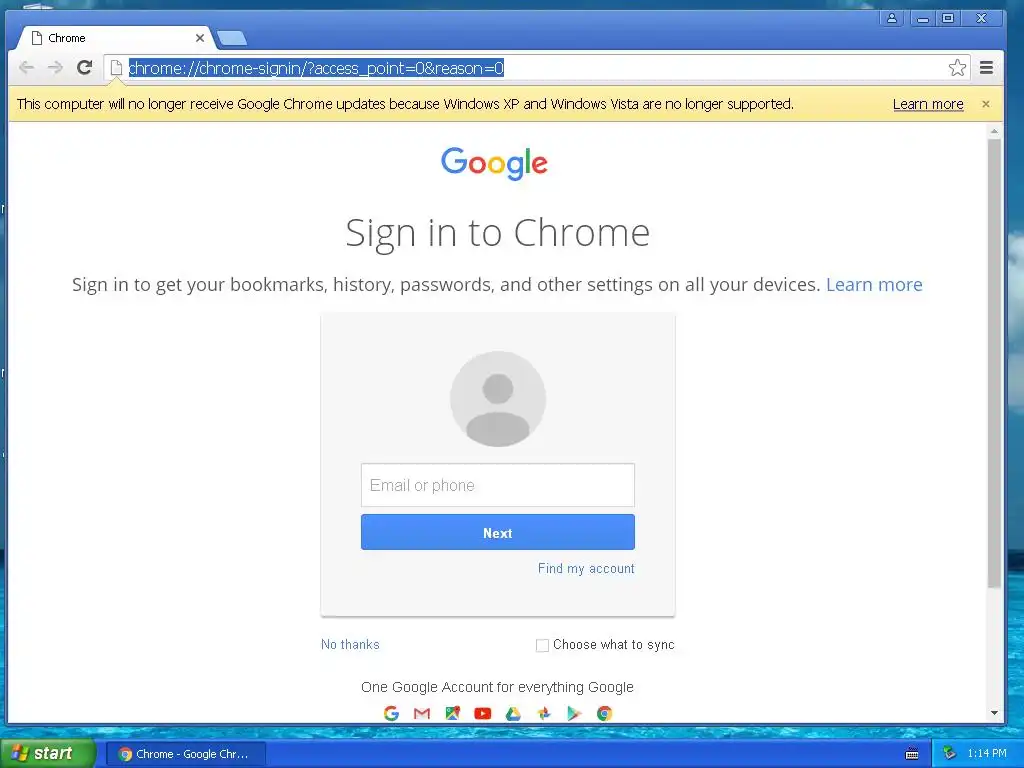Open a new tab
This screenshot has width=1024, height=768.
tap(232, 39)
